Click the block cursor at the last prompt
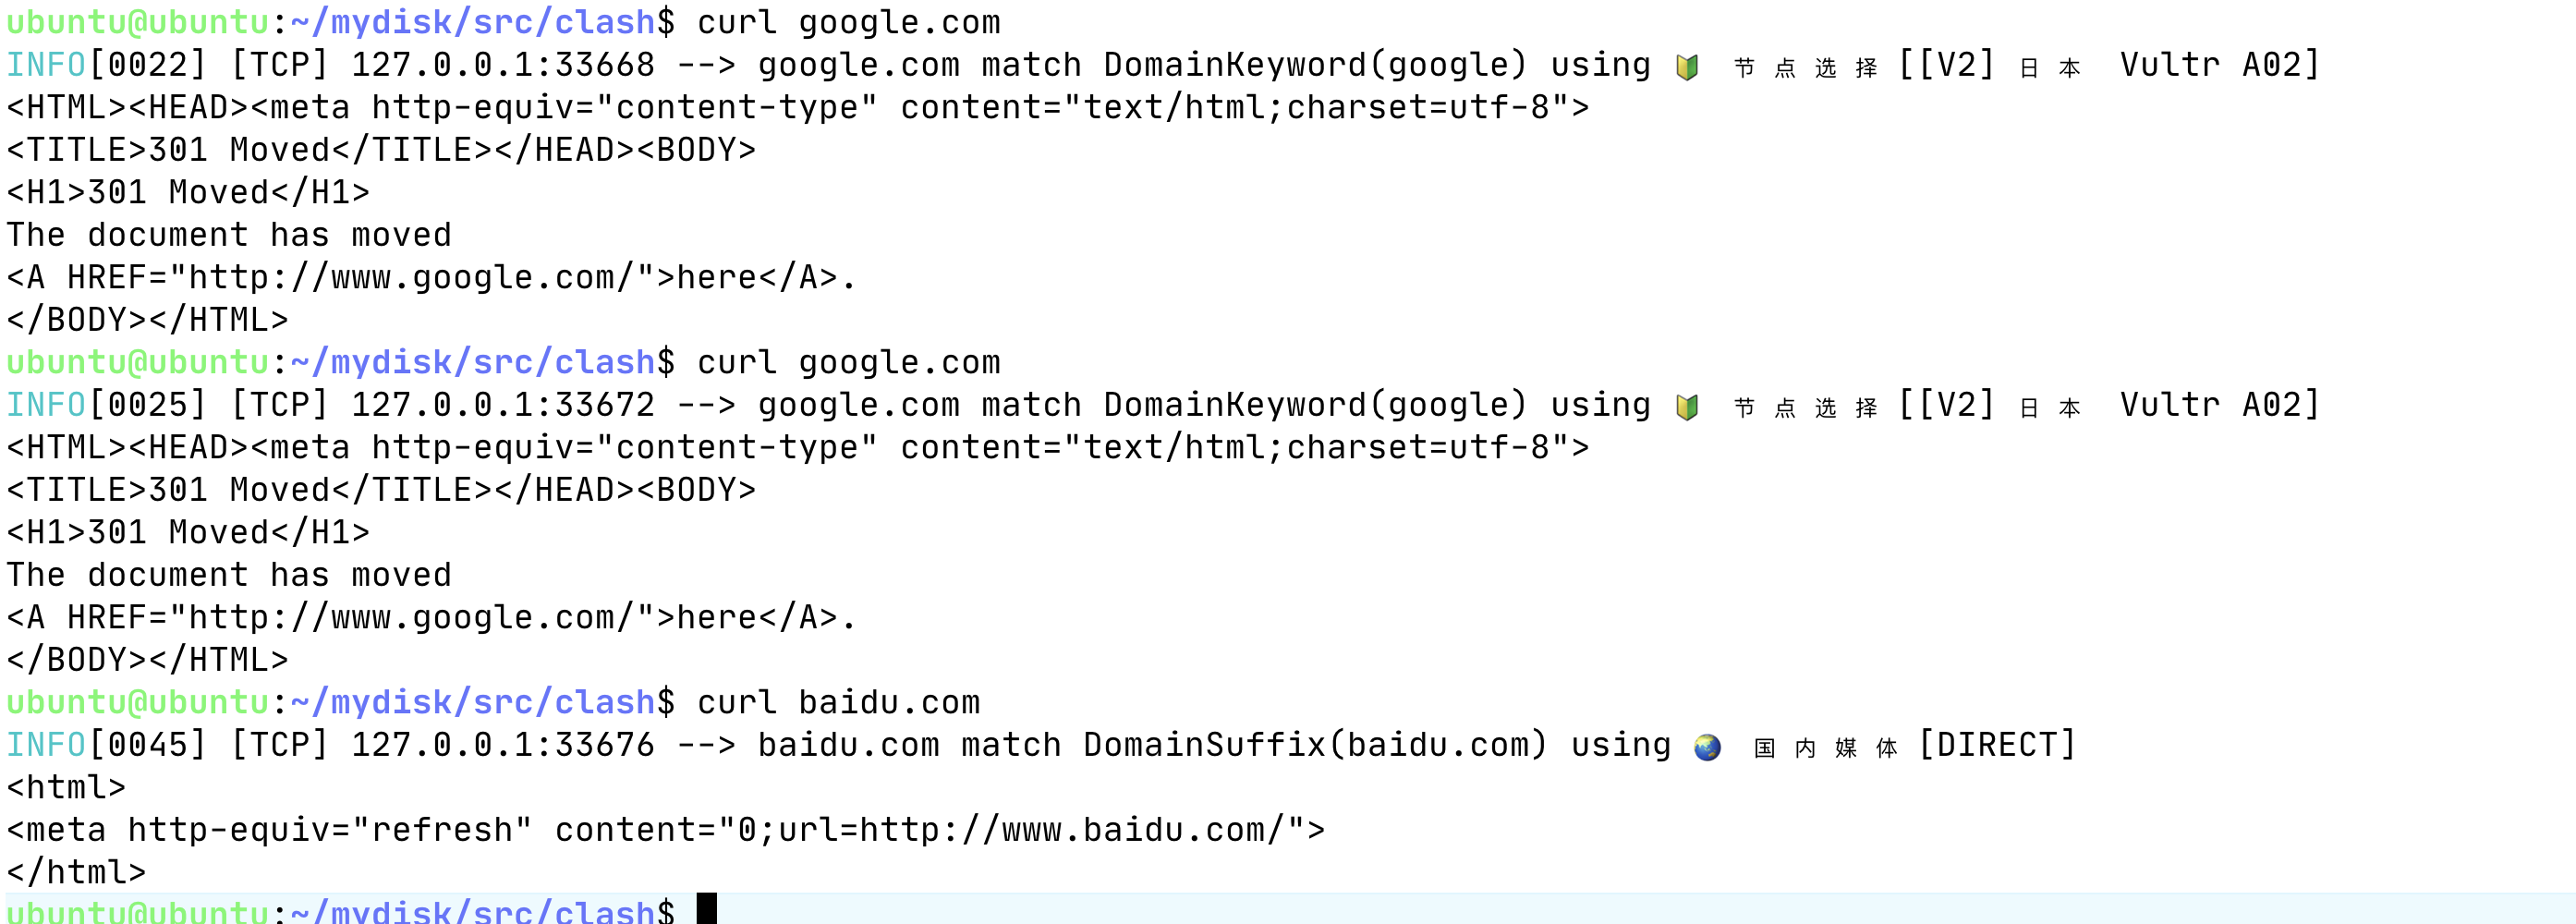 [706, 908]
